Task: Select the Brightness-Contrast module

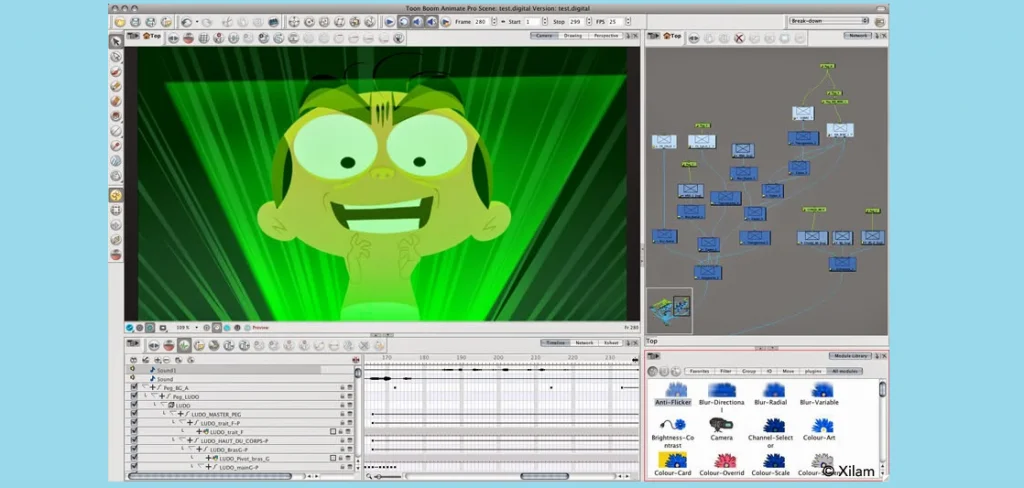Action: tap(672, 433)
